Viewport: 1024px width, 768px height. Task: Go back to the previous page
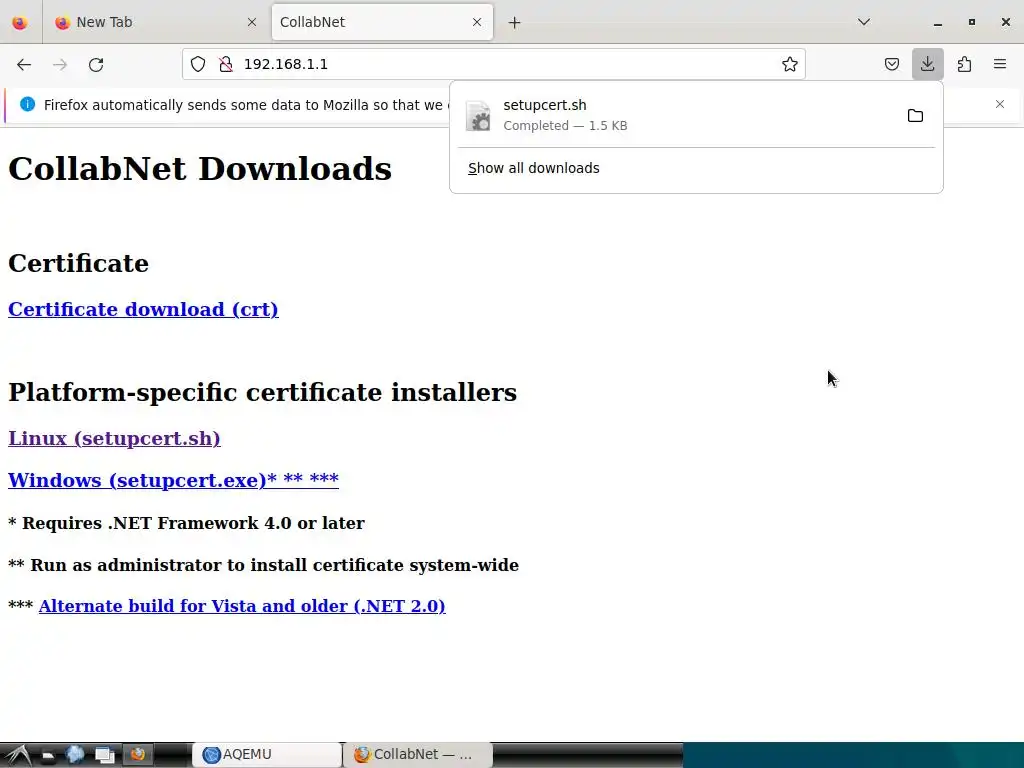(24, 64)
